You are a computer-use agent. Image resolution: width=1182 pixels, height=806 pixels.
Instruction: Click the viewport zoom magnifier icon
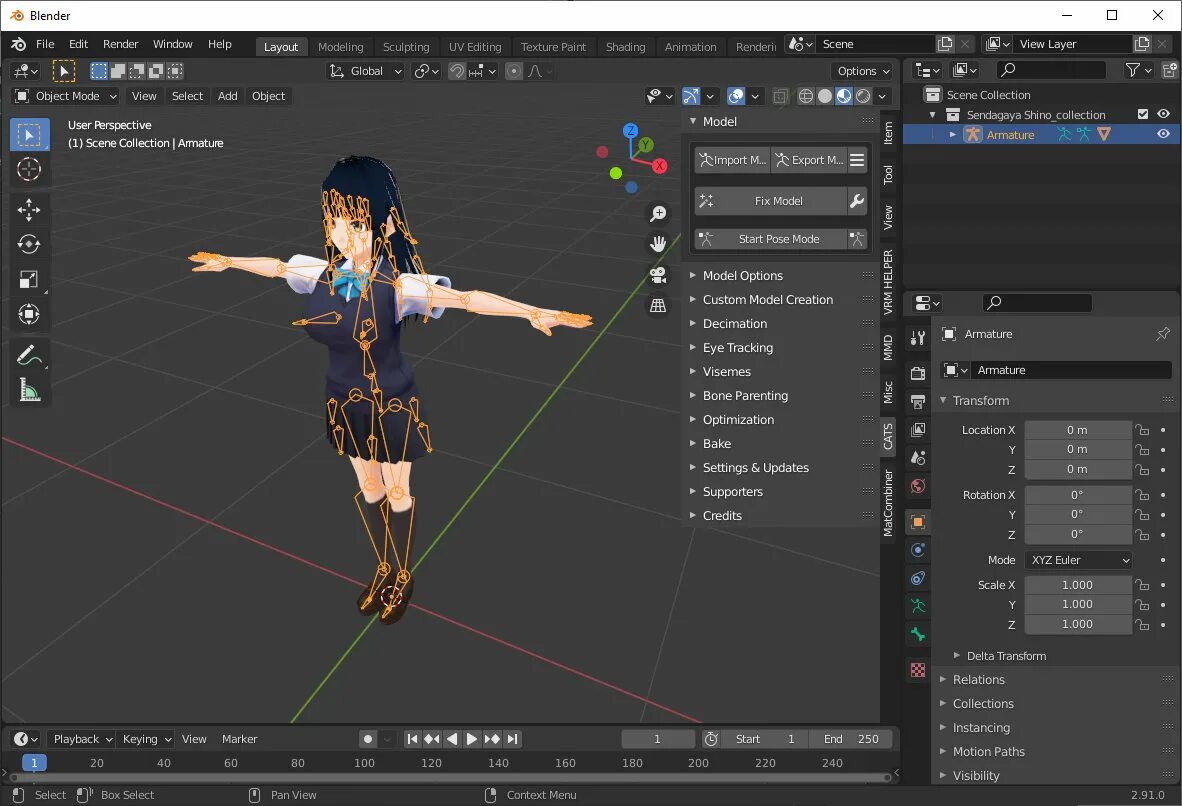click(x=658, y=214)
